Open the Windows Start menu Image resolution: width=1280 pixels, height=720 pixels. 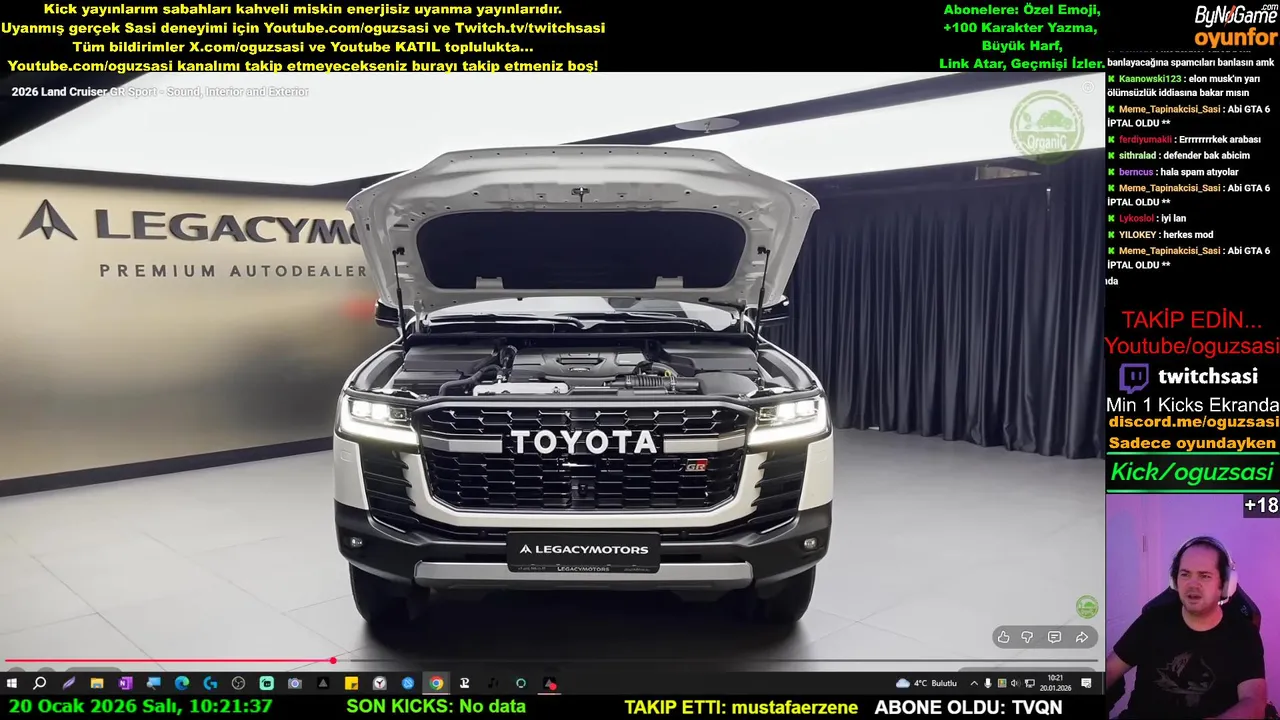pyautogui.click(x=12, y=684)
